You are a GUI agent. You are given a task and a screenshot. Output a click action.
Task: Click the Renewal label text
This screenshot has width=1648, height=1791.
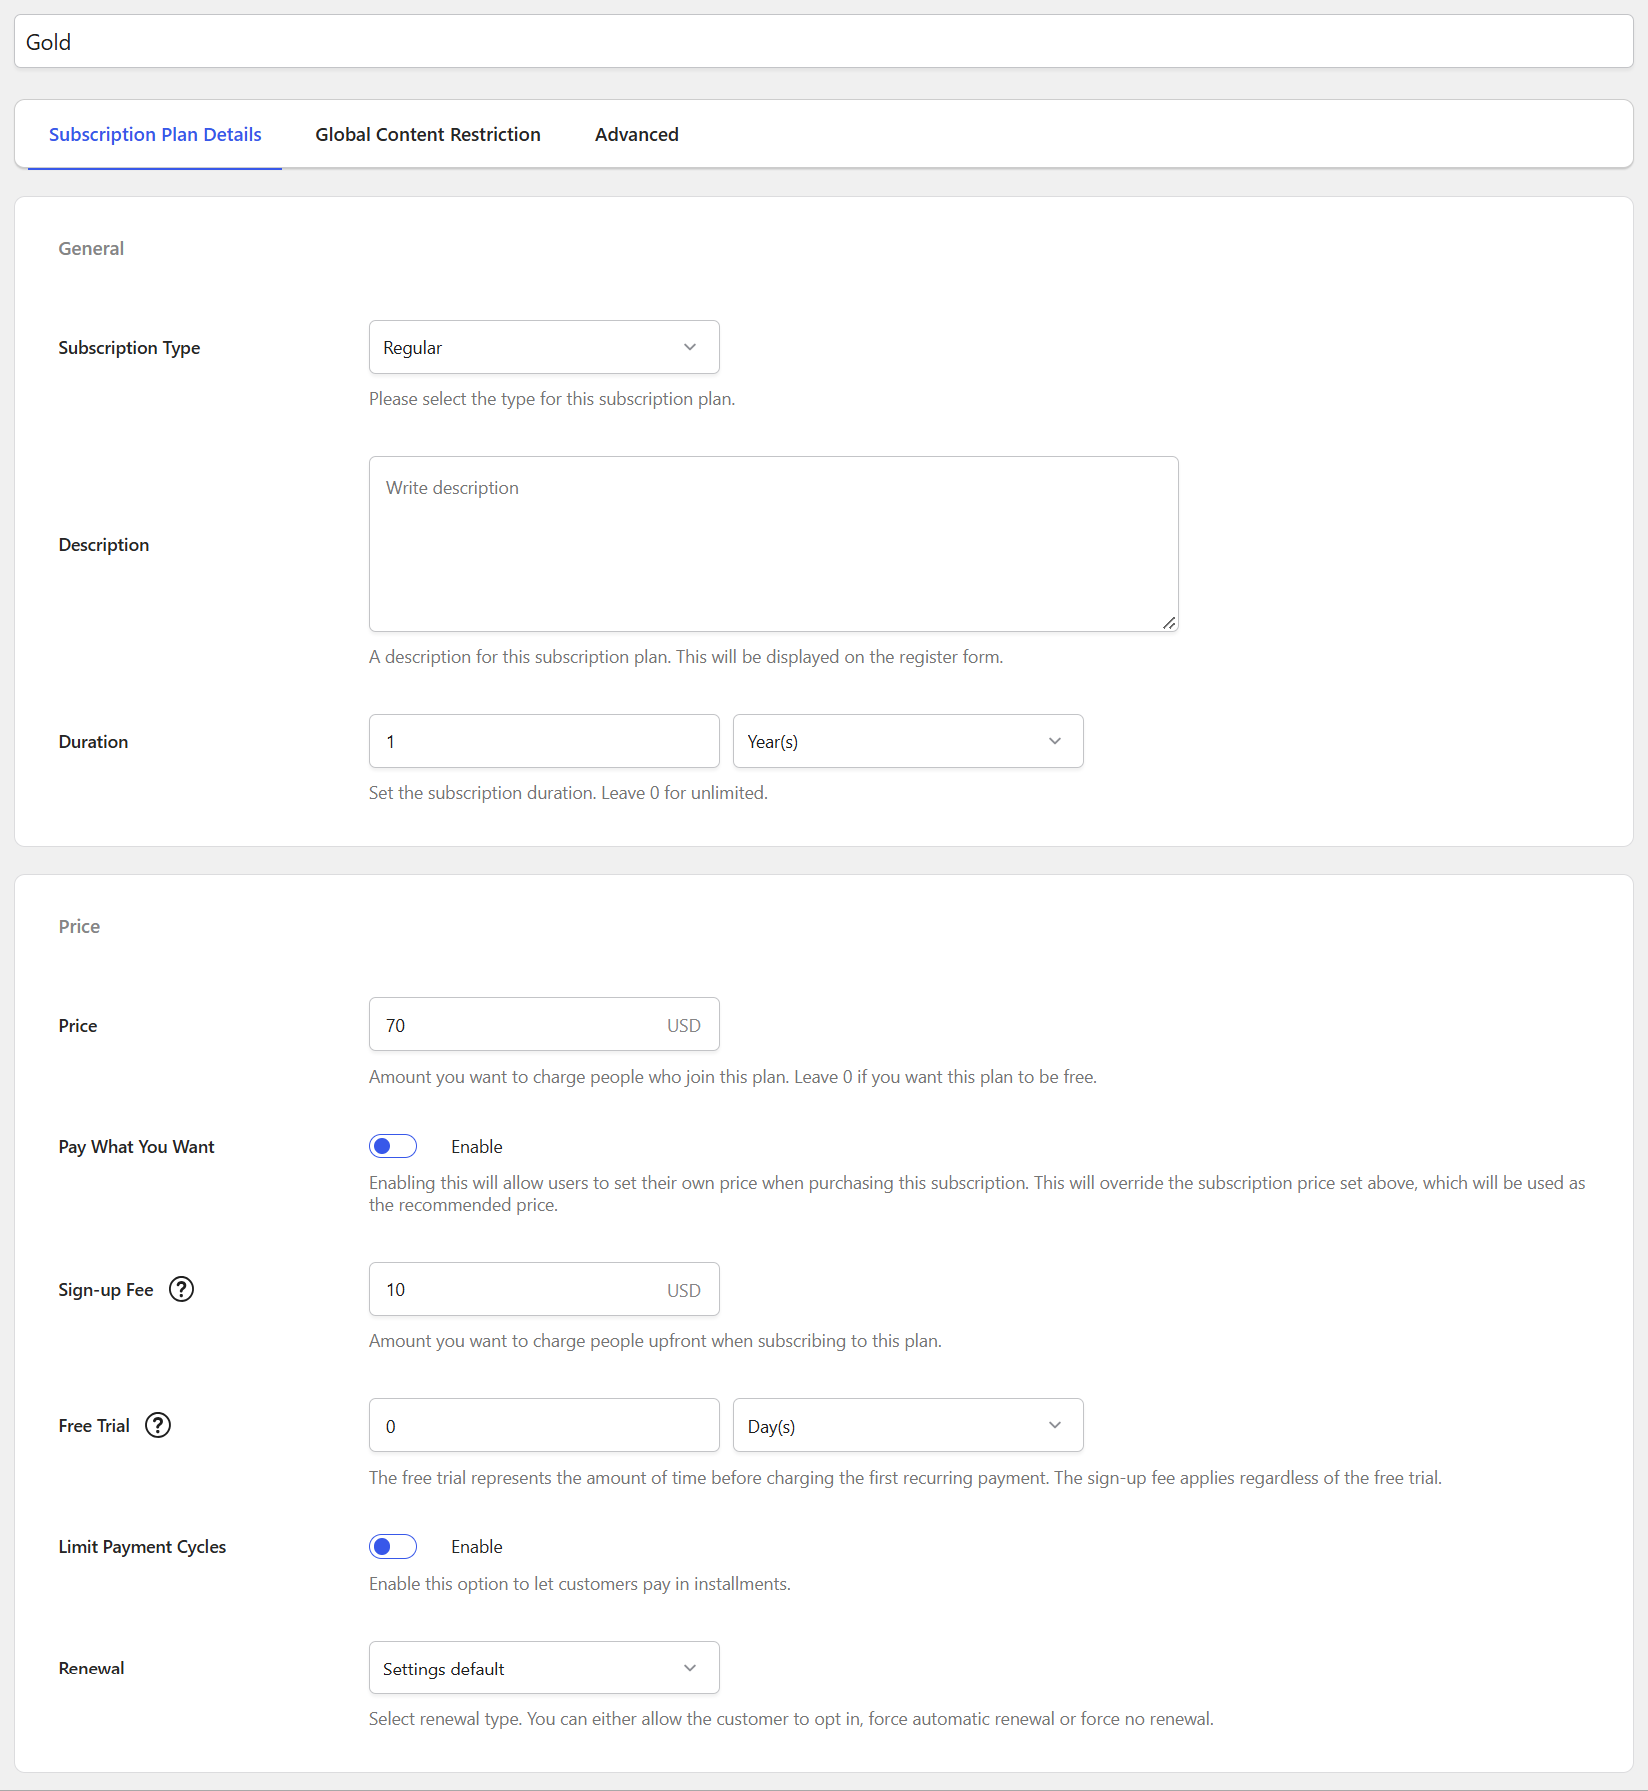tap(91, 1668)
